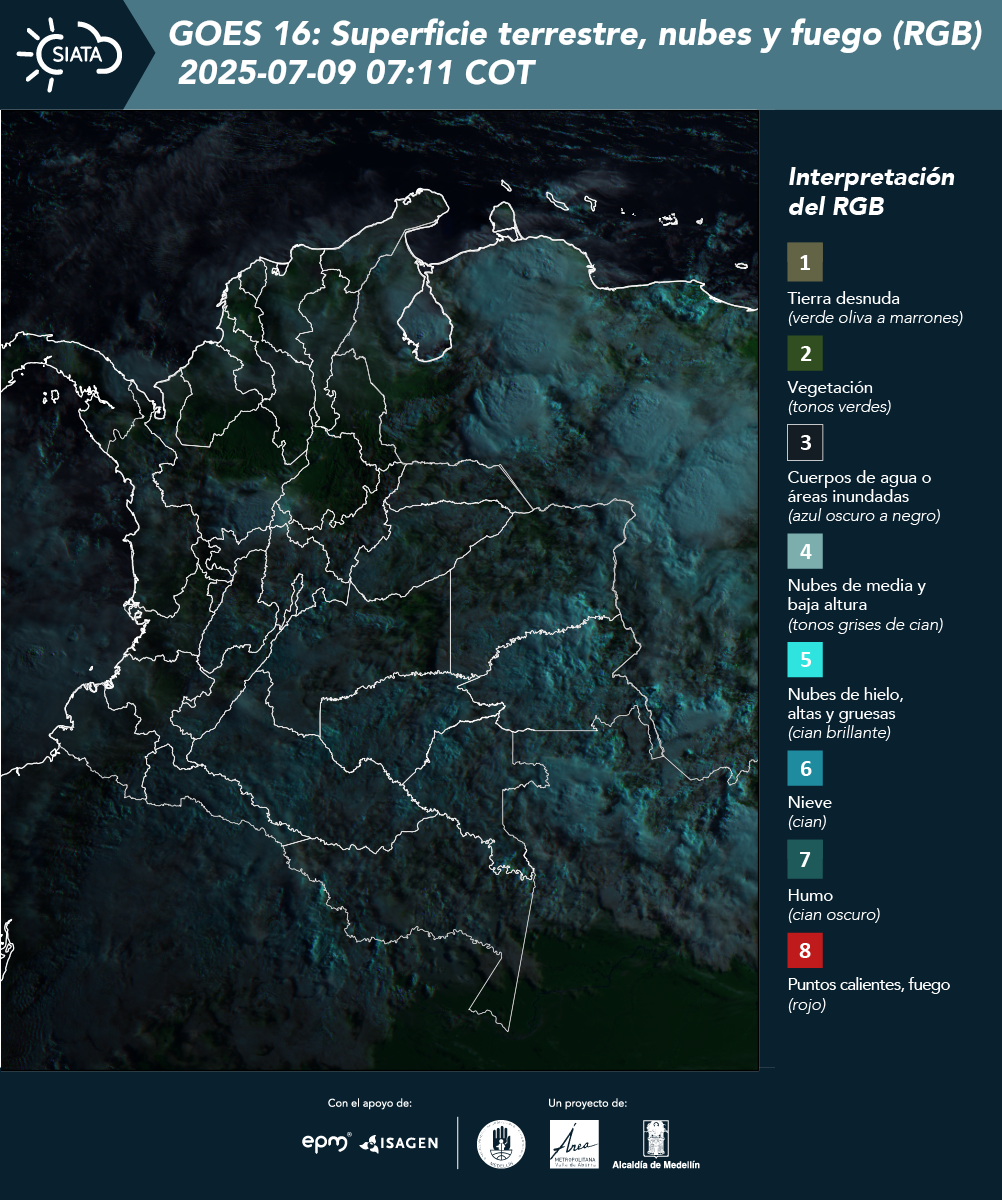
Task: Click '(tonos verdes)' text
Action: click(839, 407)
